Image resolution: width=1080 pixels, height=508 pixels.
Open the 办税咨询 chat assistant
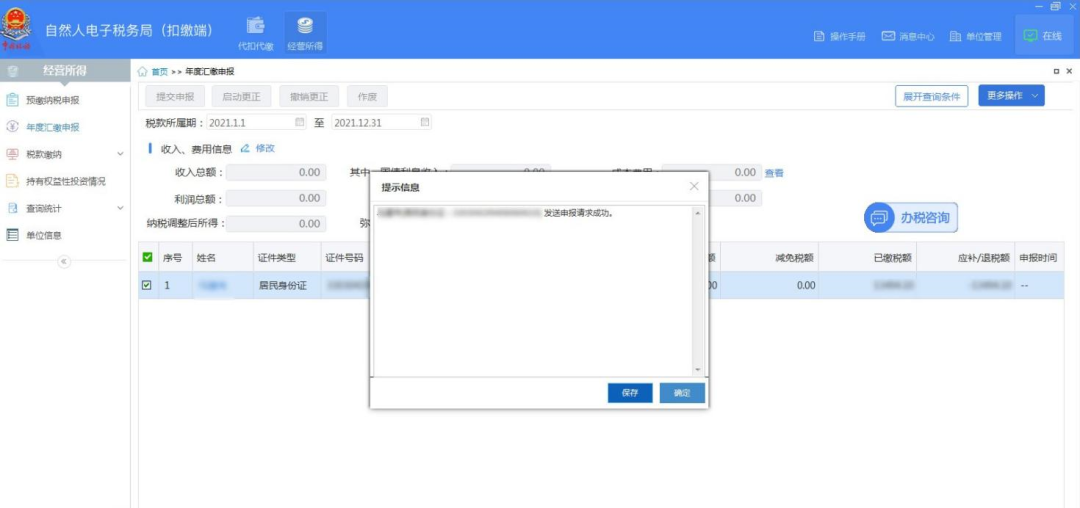point(910,217)
